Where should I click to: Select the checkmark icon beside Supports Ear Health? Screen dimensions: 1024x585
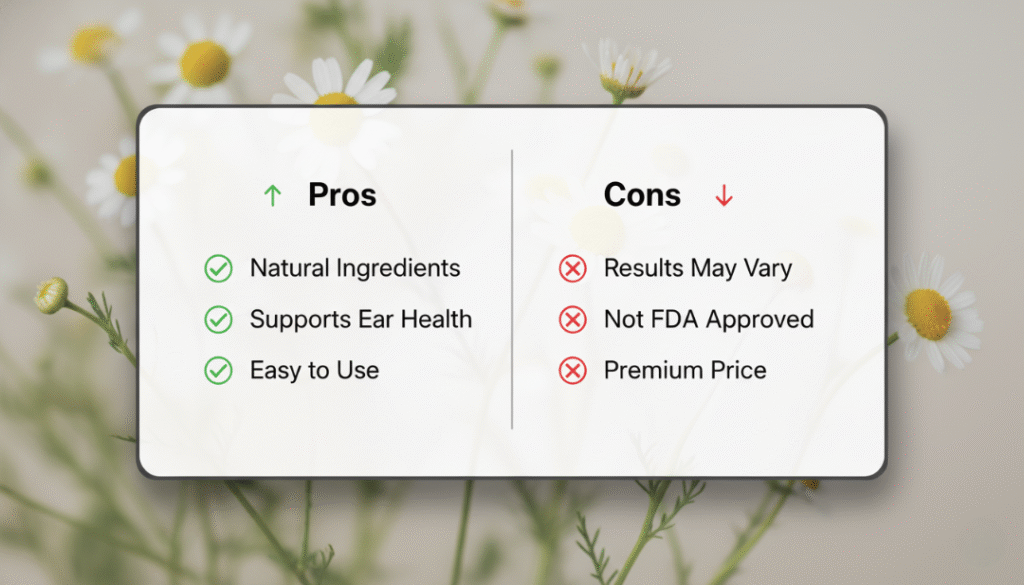tap(218, 320)
